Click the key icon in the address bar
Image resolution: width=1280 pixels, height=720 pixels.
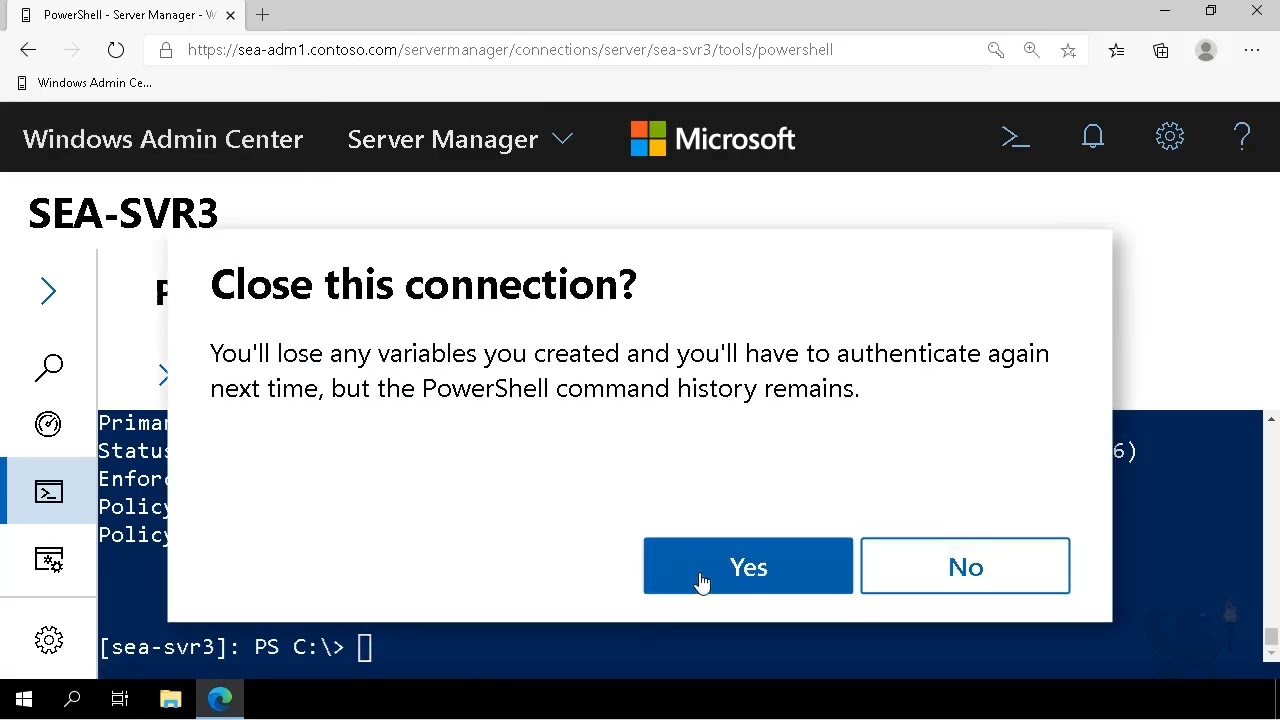(995, 50)
